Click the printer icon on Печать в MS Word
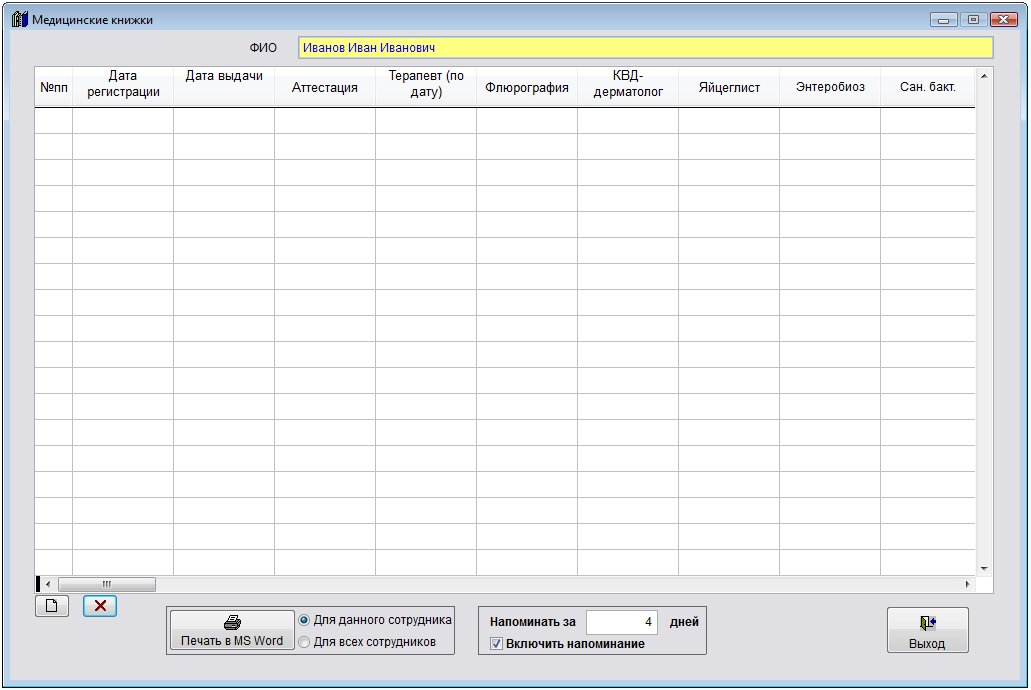This screenshot has width=1031, height=690. click(x=232, y=622)
